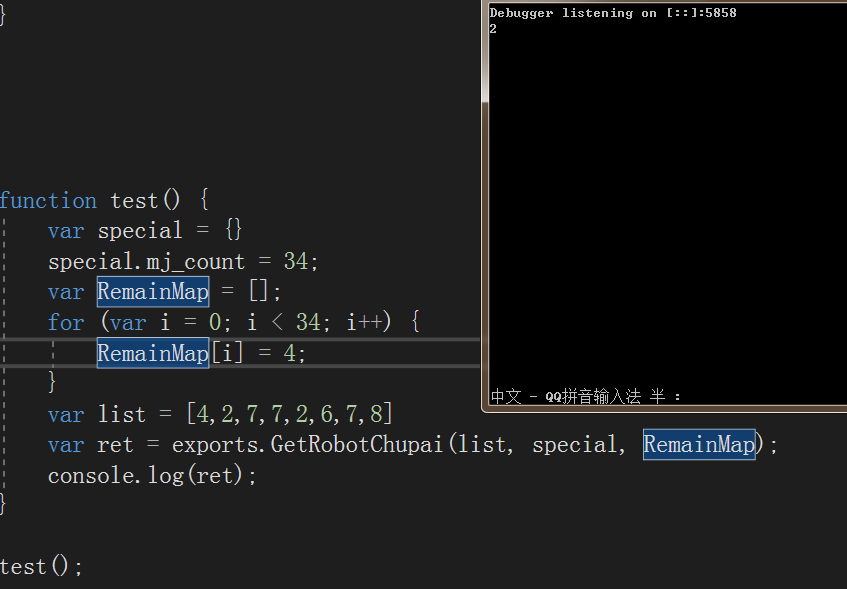Click the 'console.log(ret);' line

tap(152, 476)
